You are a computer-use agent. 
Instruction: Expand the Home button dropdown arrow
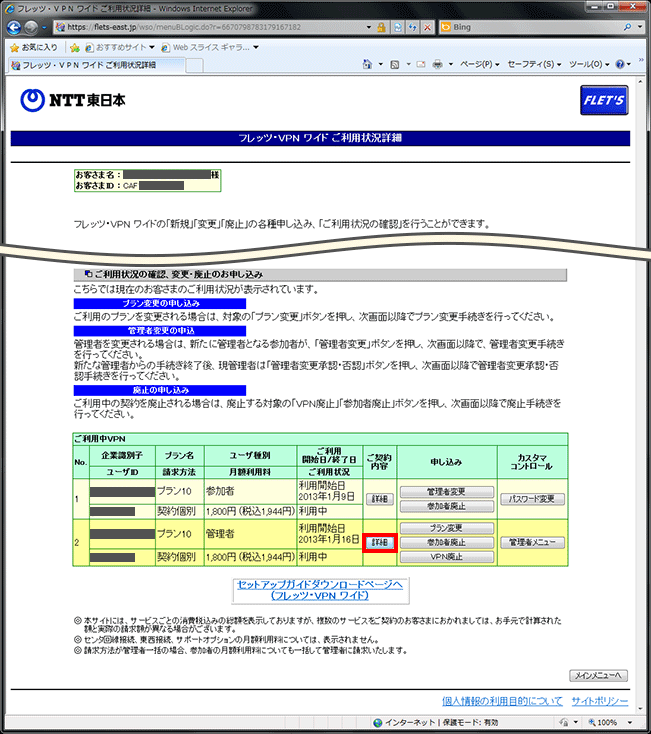click(x=380, y=64)
